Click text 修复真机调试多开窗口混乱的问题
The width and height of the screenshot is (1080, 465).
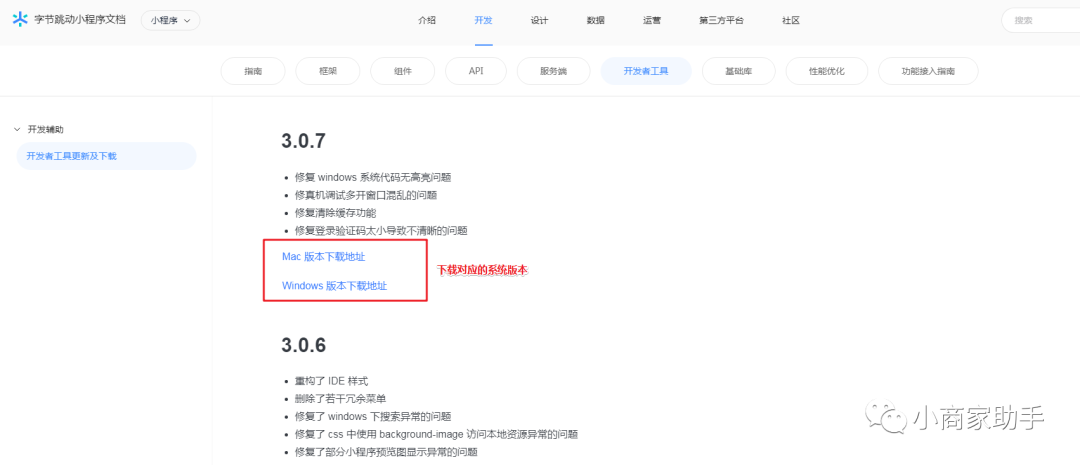(x=365, y=195)
